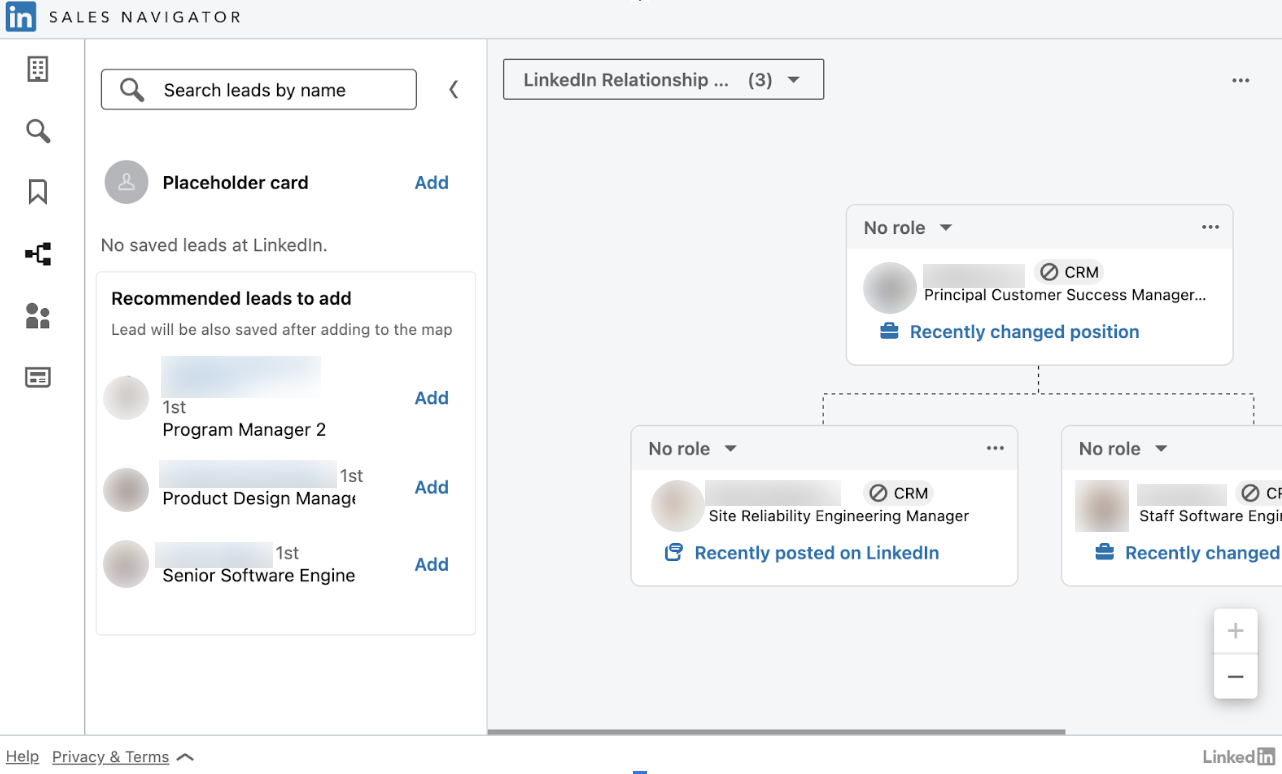Open No role dropdown on Principal Customer Success card
The width and height of the screenshot is (1282, 774).
[x=908, y=228]
